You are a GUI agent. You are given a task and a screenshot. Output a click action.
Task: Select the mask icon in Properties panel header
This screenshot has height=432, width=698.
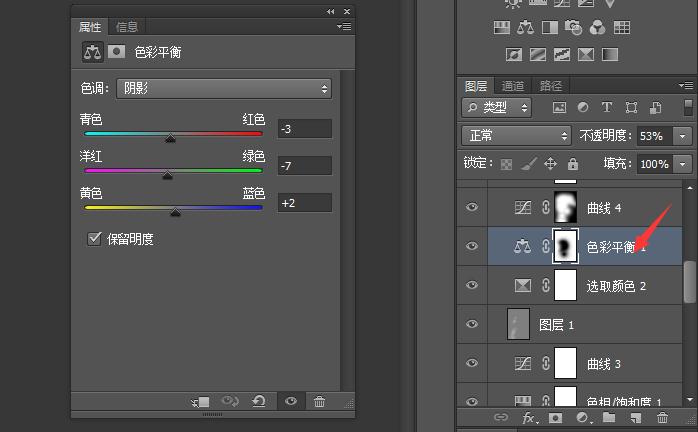(x=116, y=52)
